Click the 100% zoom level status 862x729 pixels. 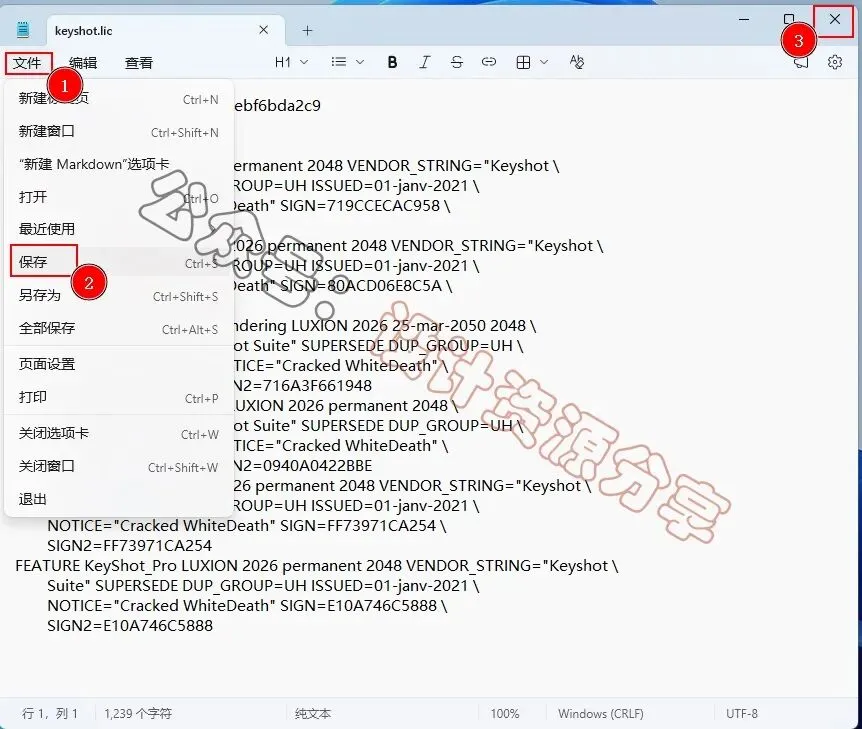pos(505,714)
